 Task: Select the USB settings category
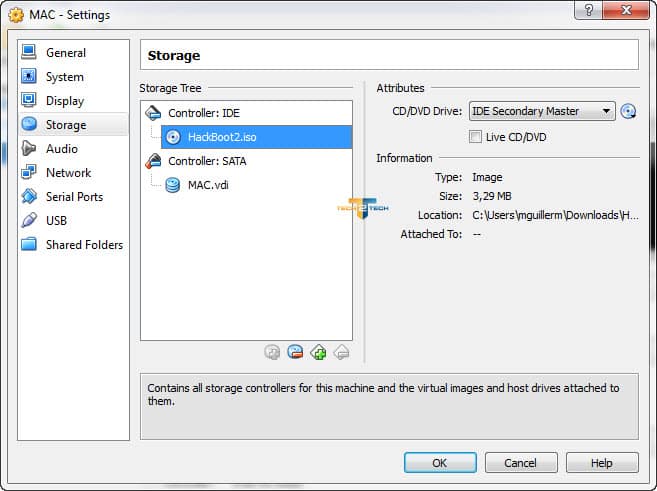(x=56, y=221)
